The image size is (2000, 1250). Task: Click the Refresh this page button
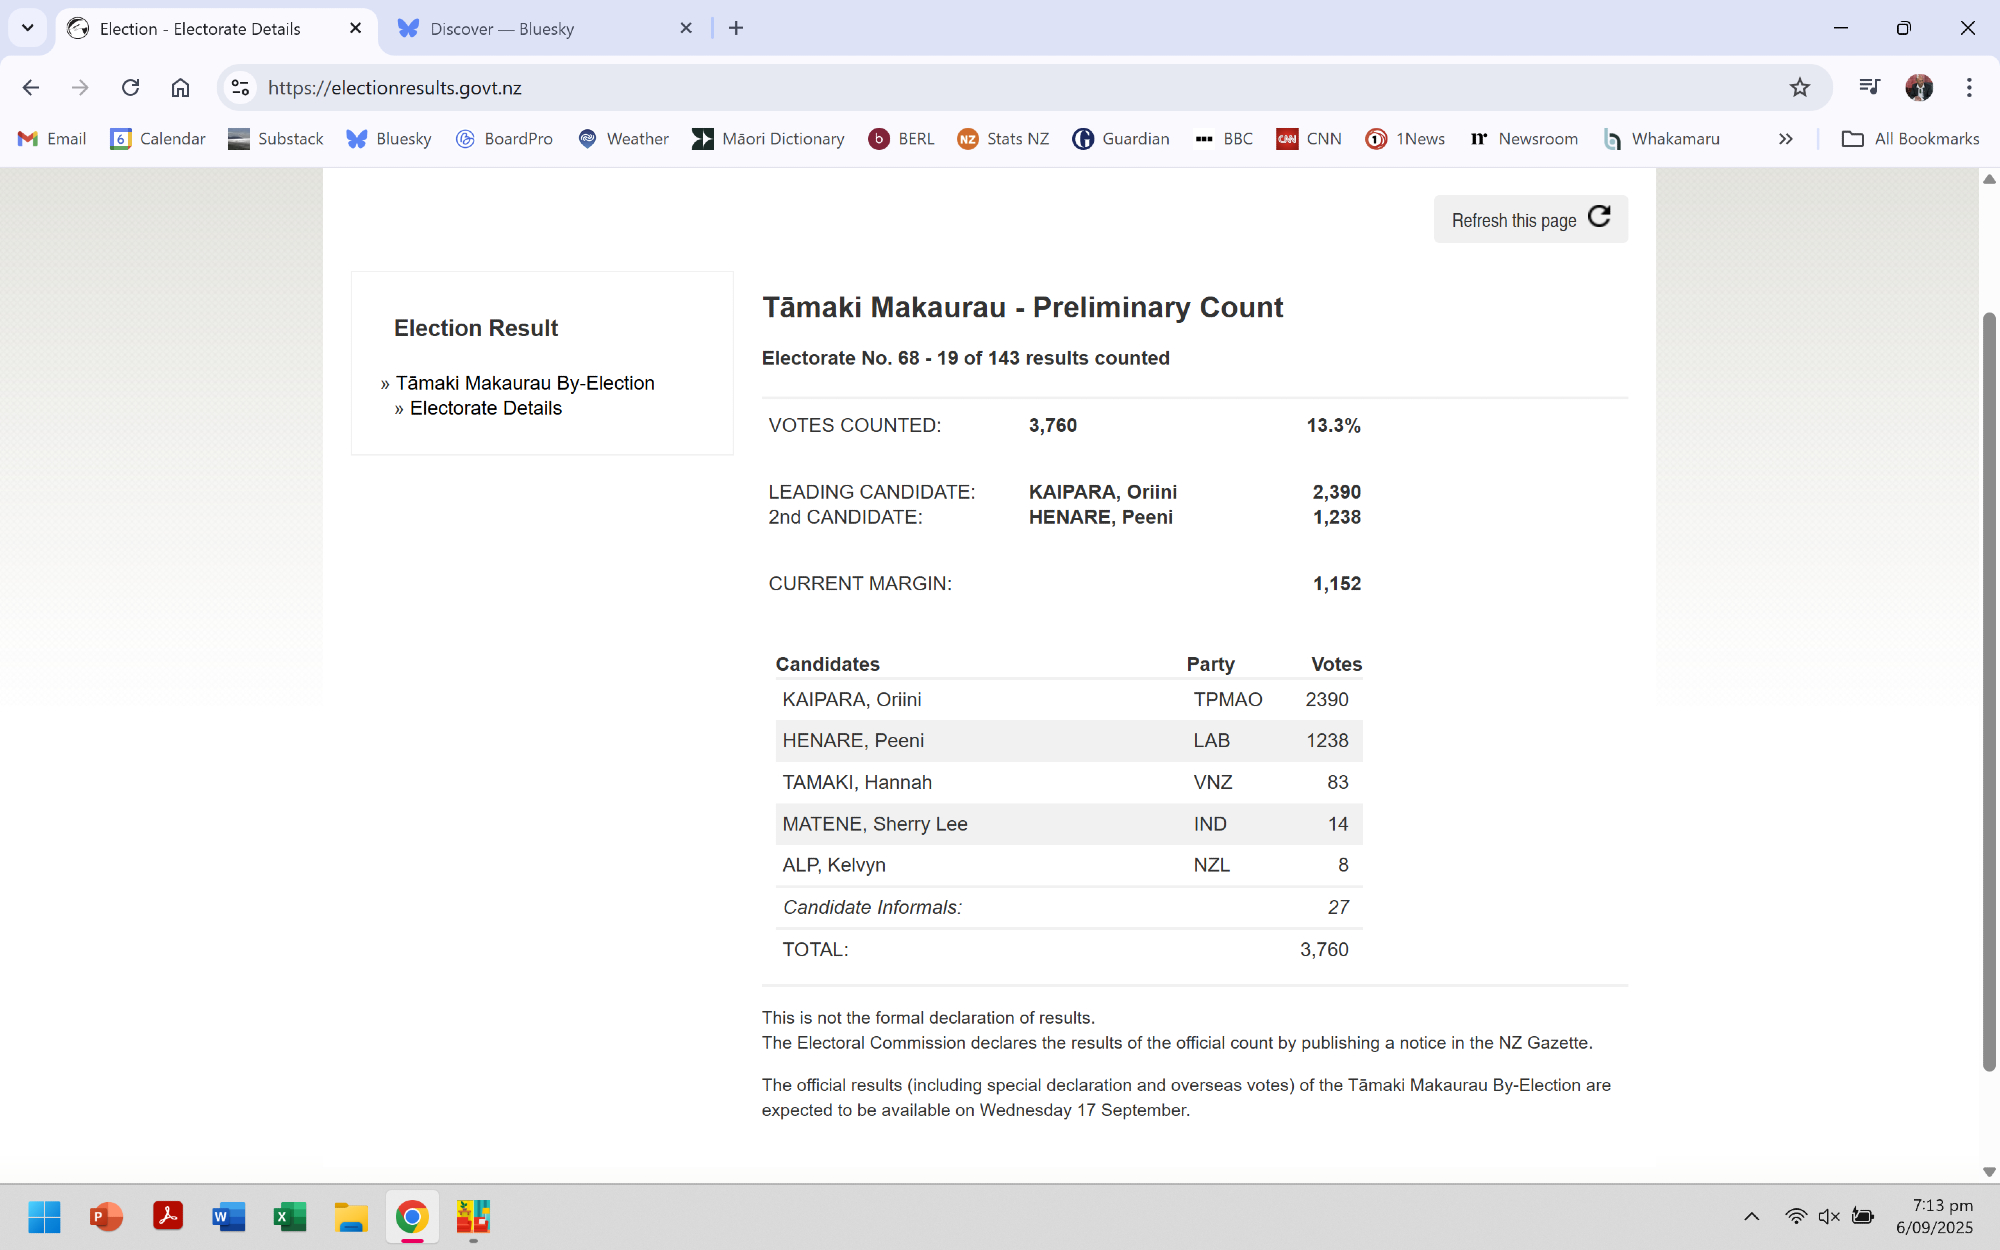coord(1530,219)
